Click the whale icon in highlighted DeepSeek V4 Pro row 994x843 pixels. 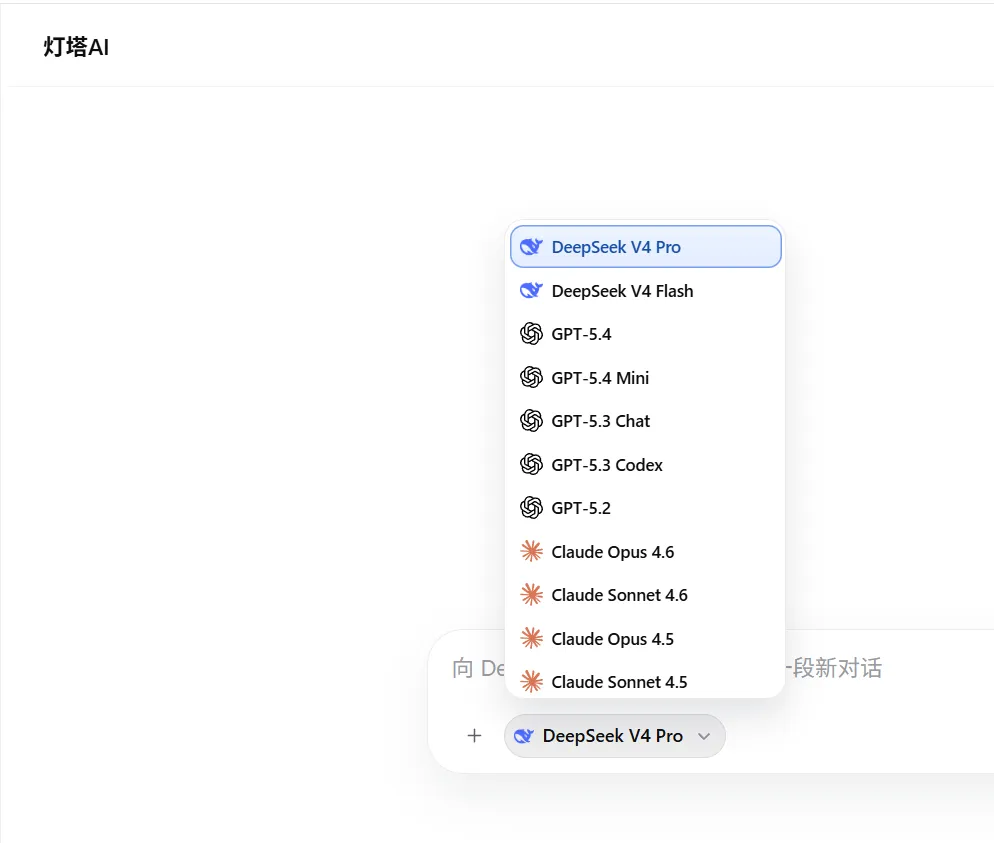click(531, 246)
